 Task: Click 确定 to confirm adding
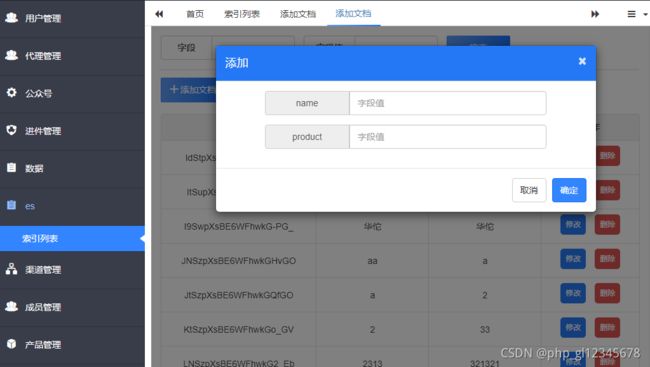click(569, 190)
